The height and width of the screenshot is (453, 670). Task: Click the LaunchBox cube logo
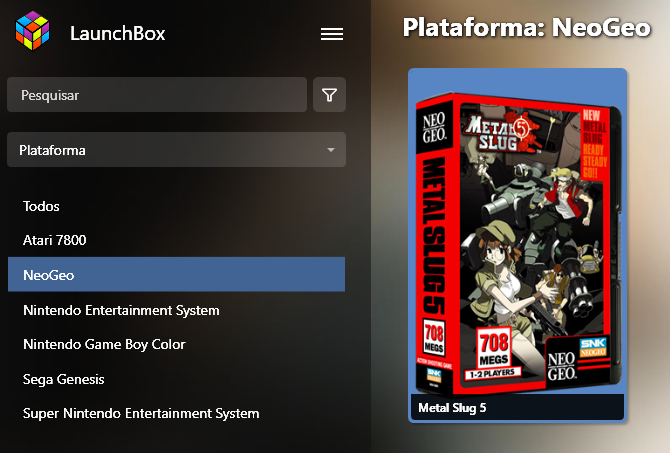pyautogui.click(x=32, y=31)
